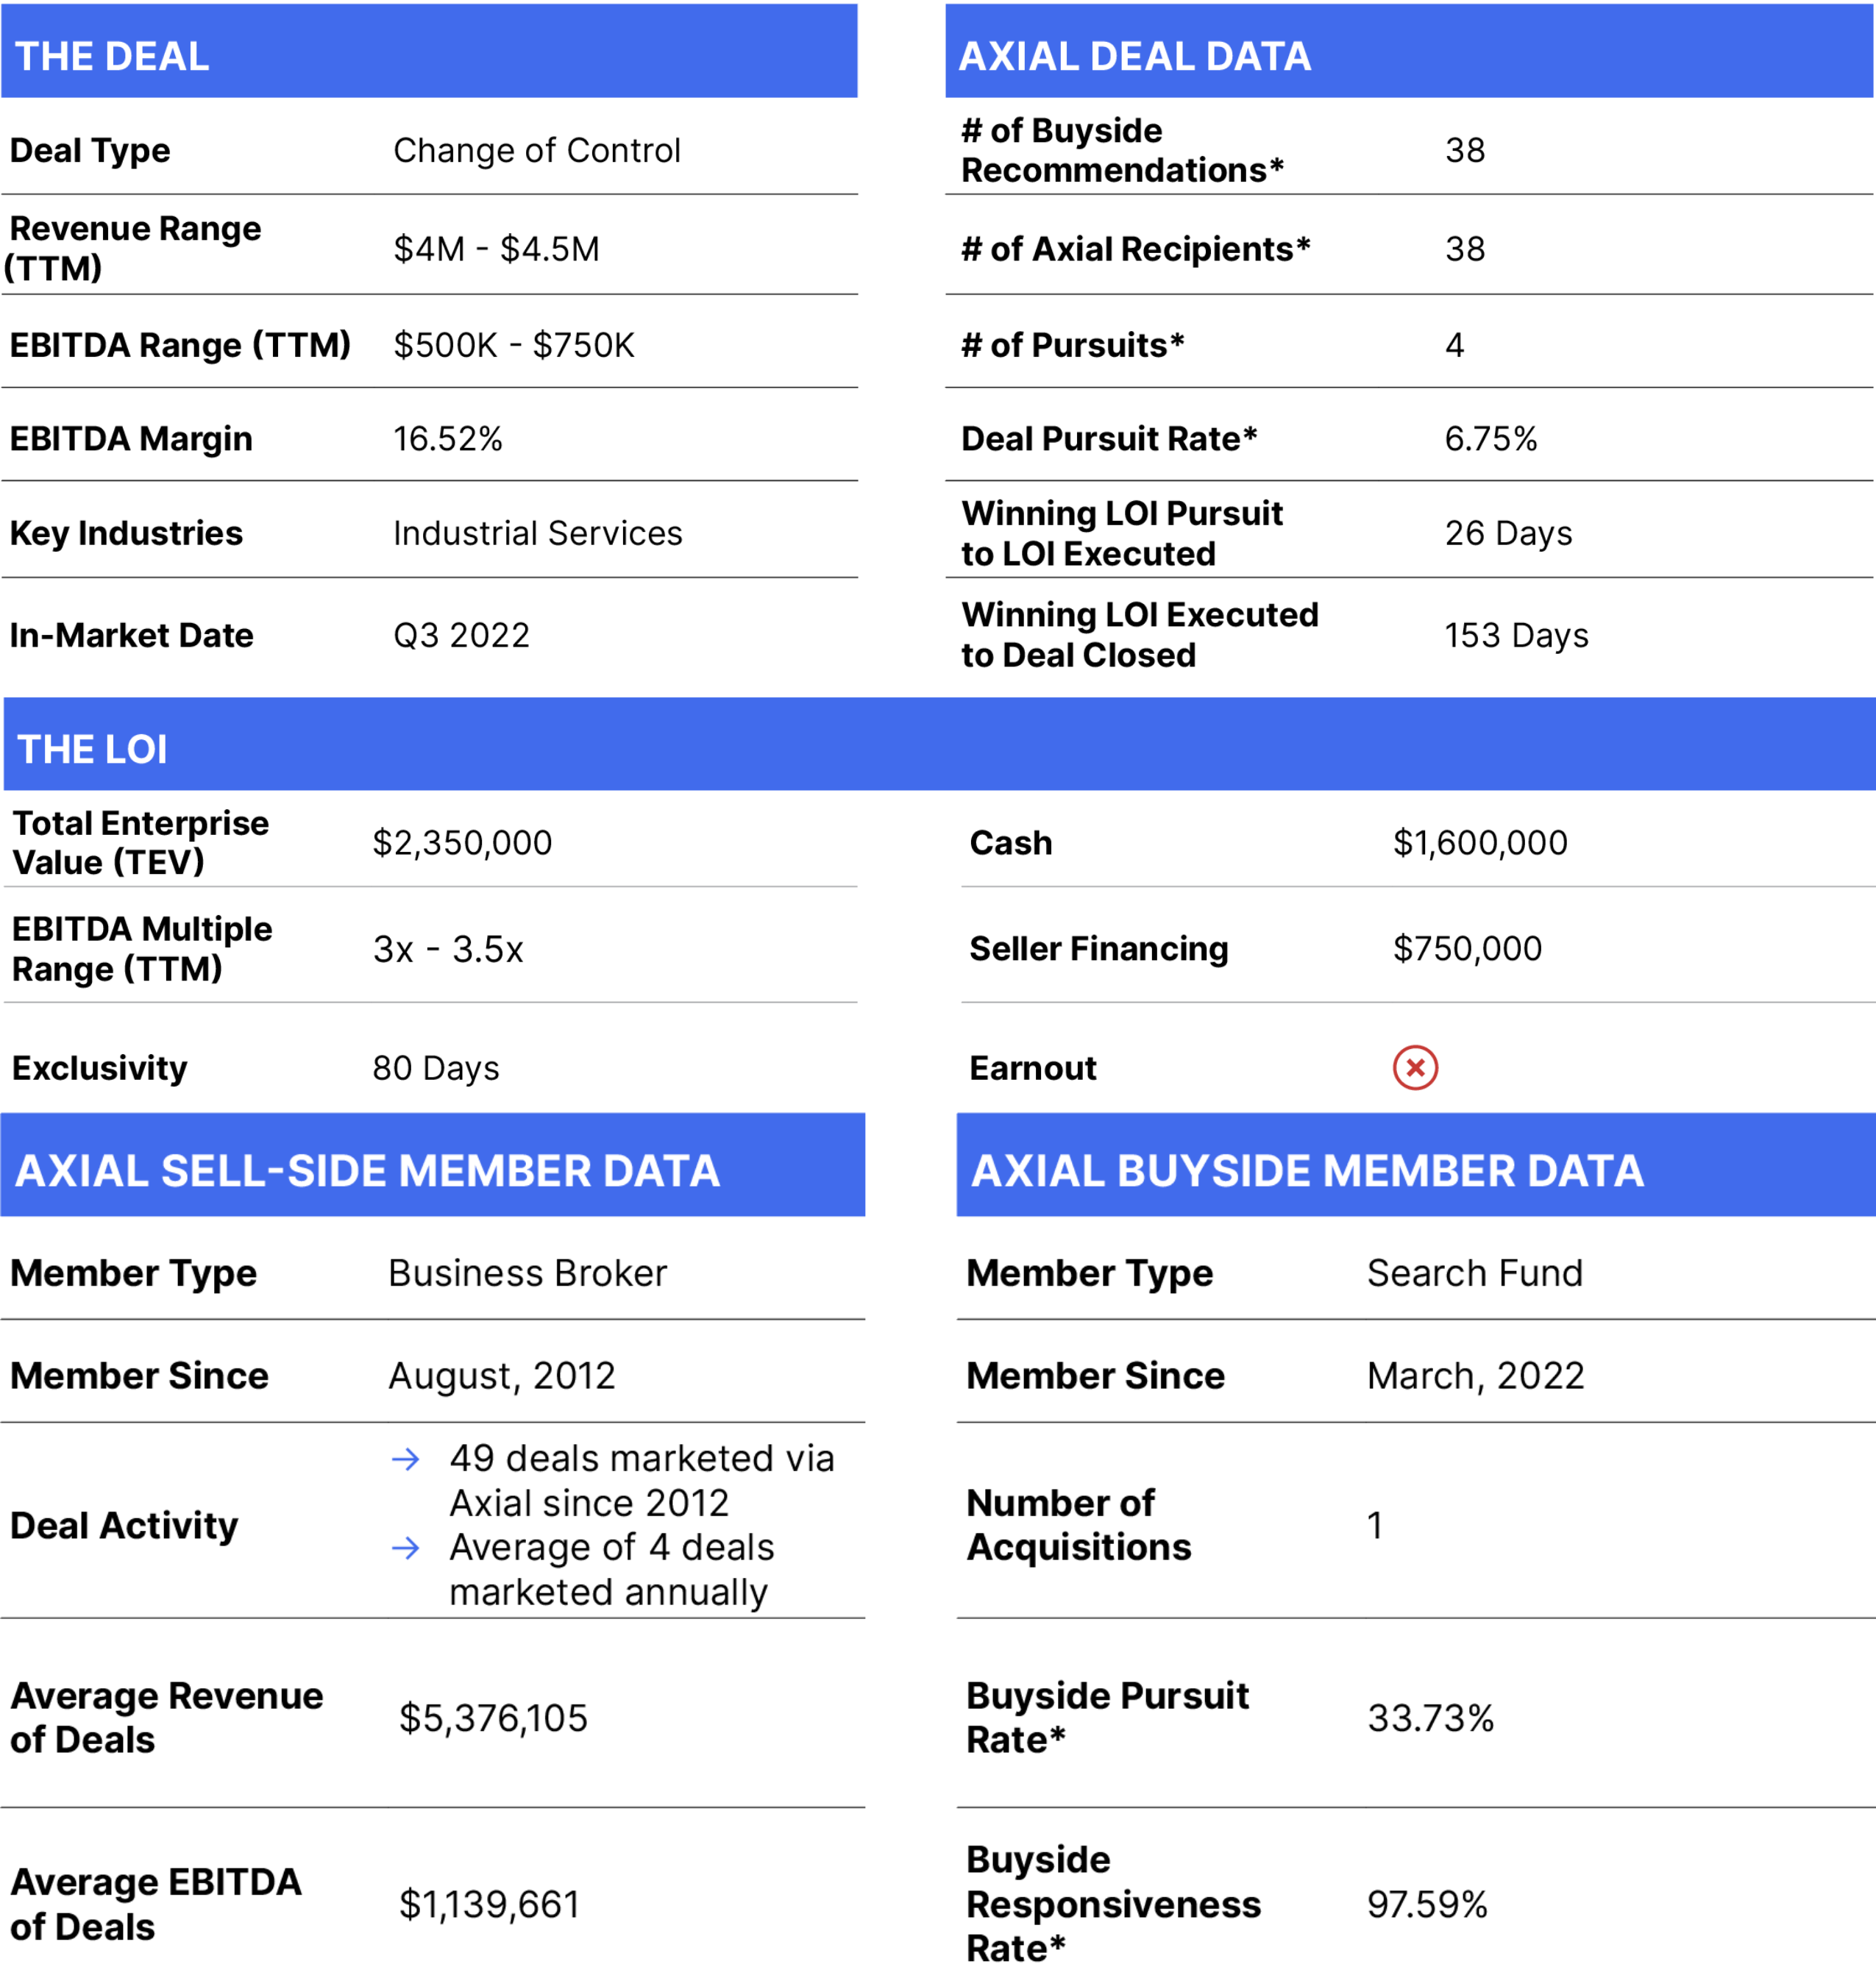The height and width of the screenshot is (1981, 1876).
Task: Click the '97.59%' responsiveness rate value
Action: (x=1427, y=1904)
